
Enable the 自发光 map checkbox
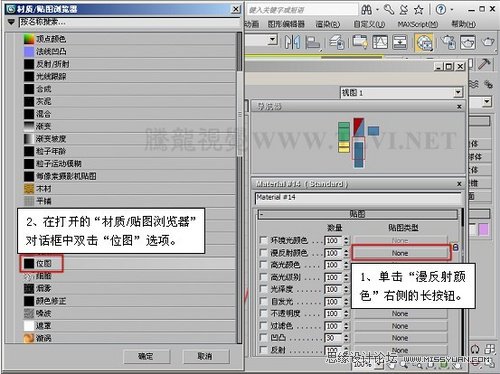(x=263, y=301)
